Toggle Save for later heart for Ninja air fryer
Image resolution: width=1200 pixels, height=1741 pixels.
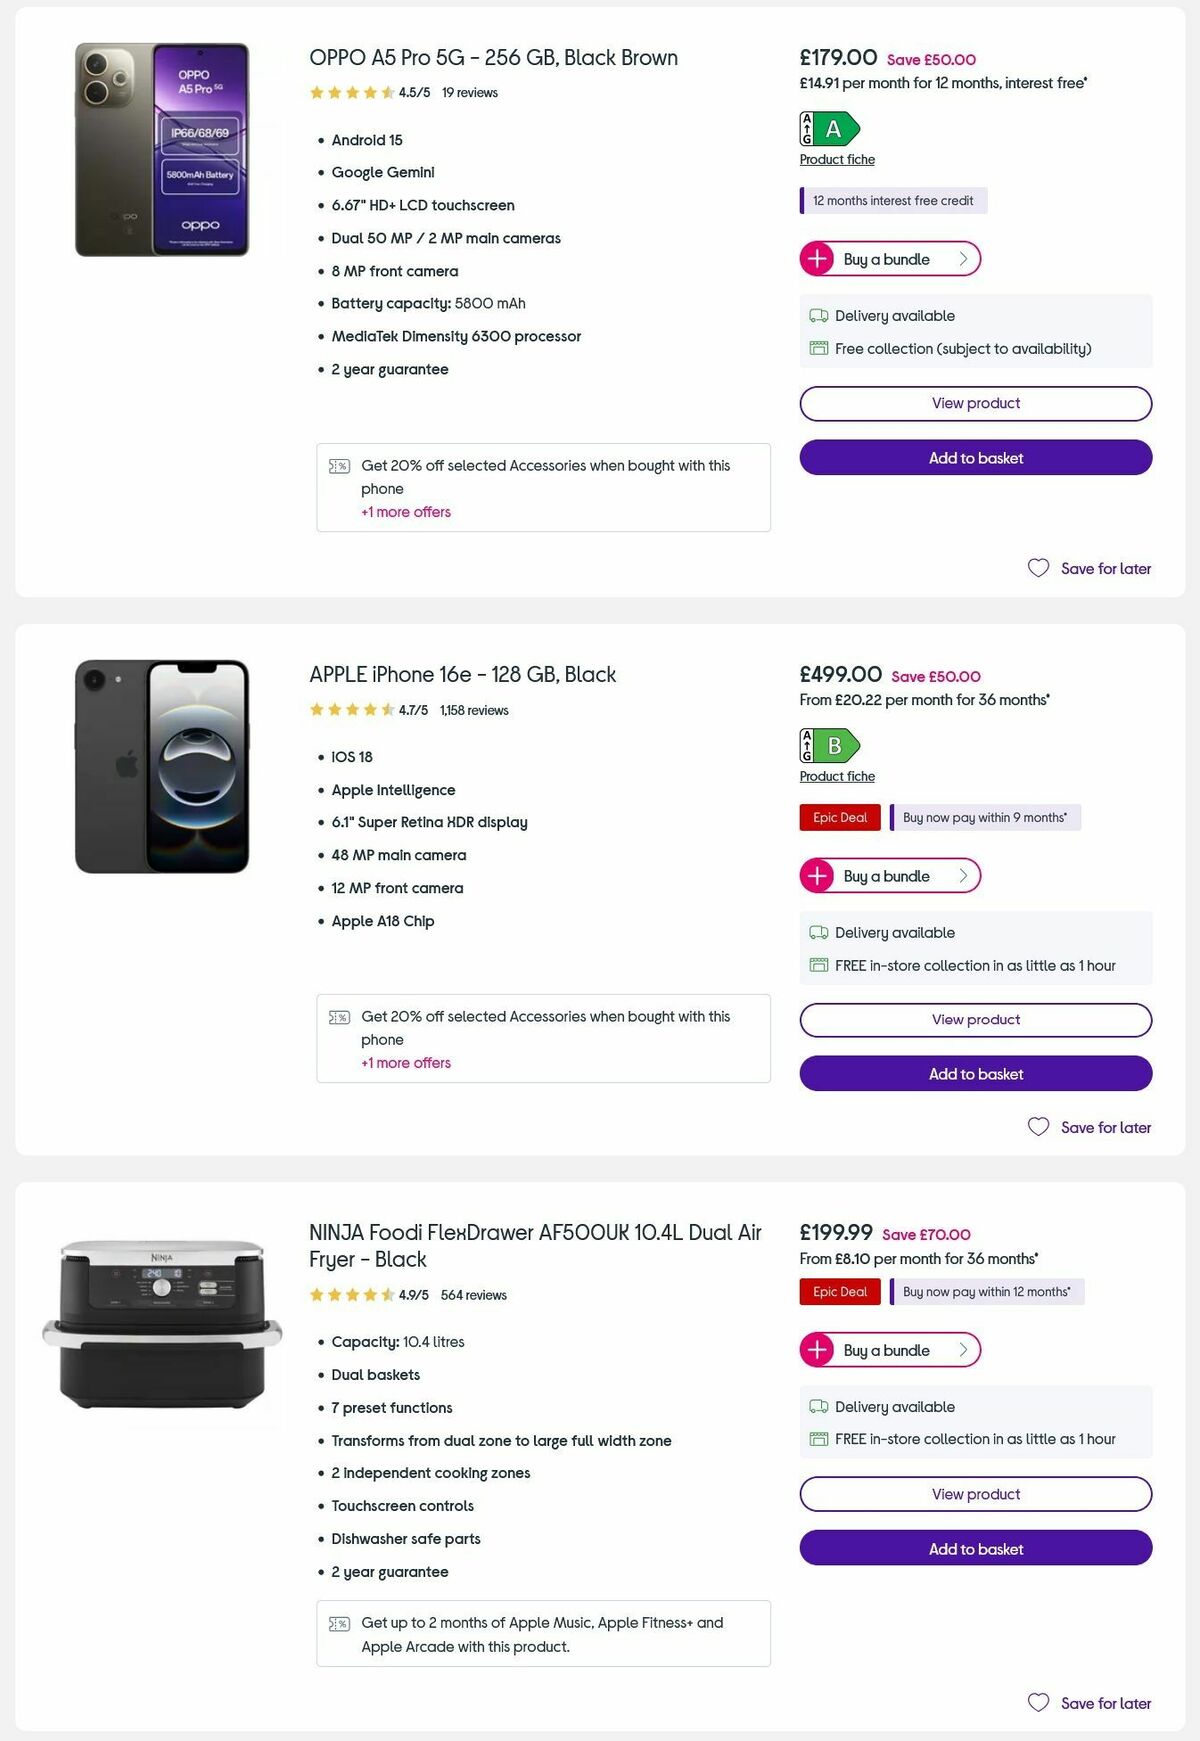click(1037, 1702)
